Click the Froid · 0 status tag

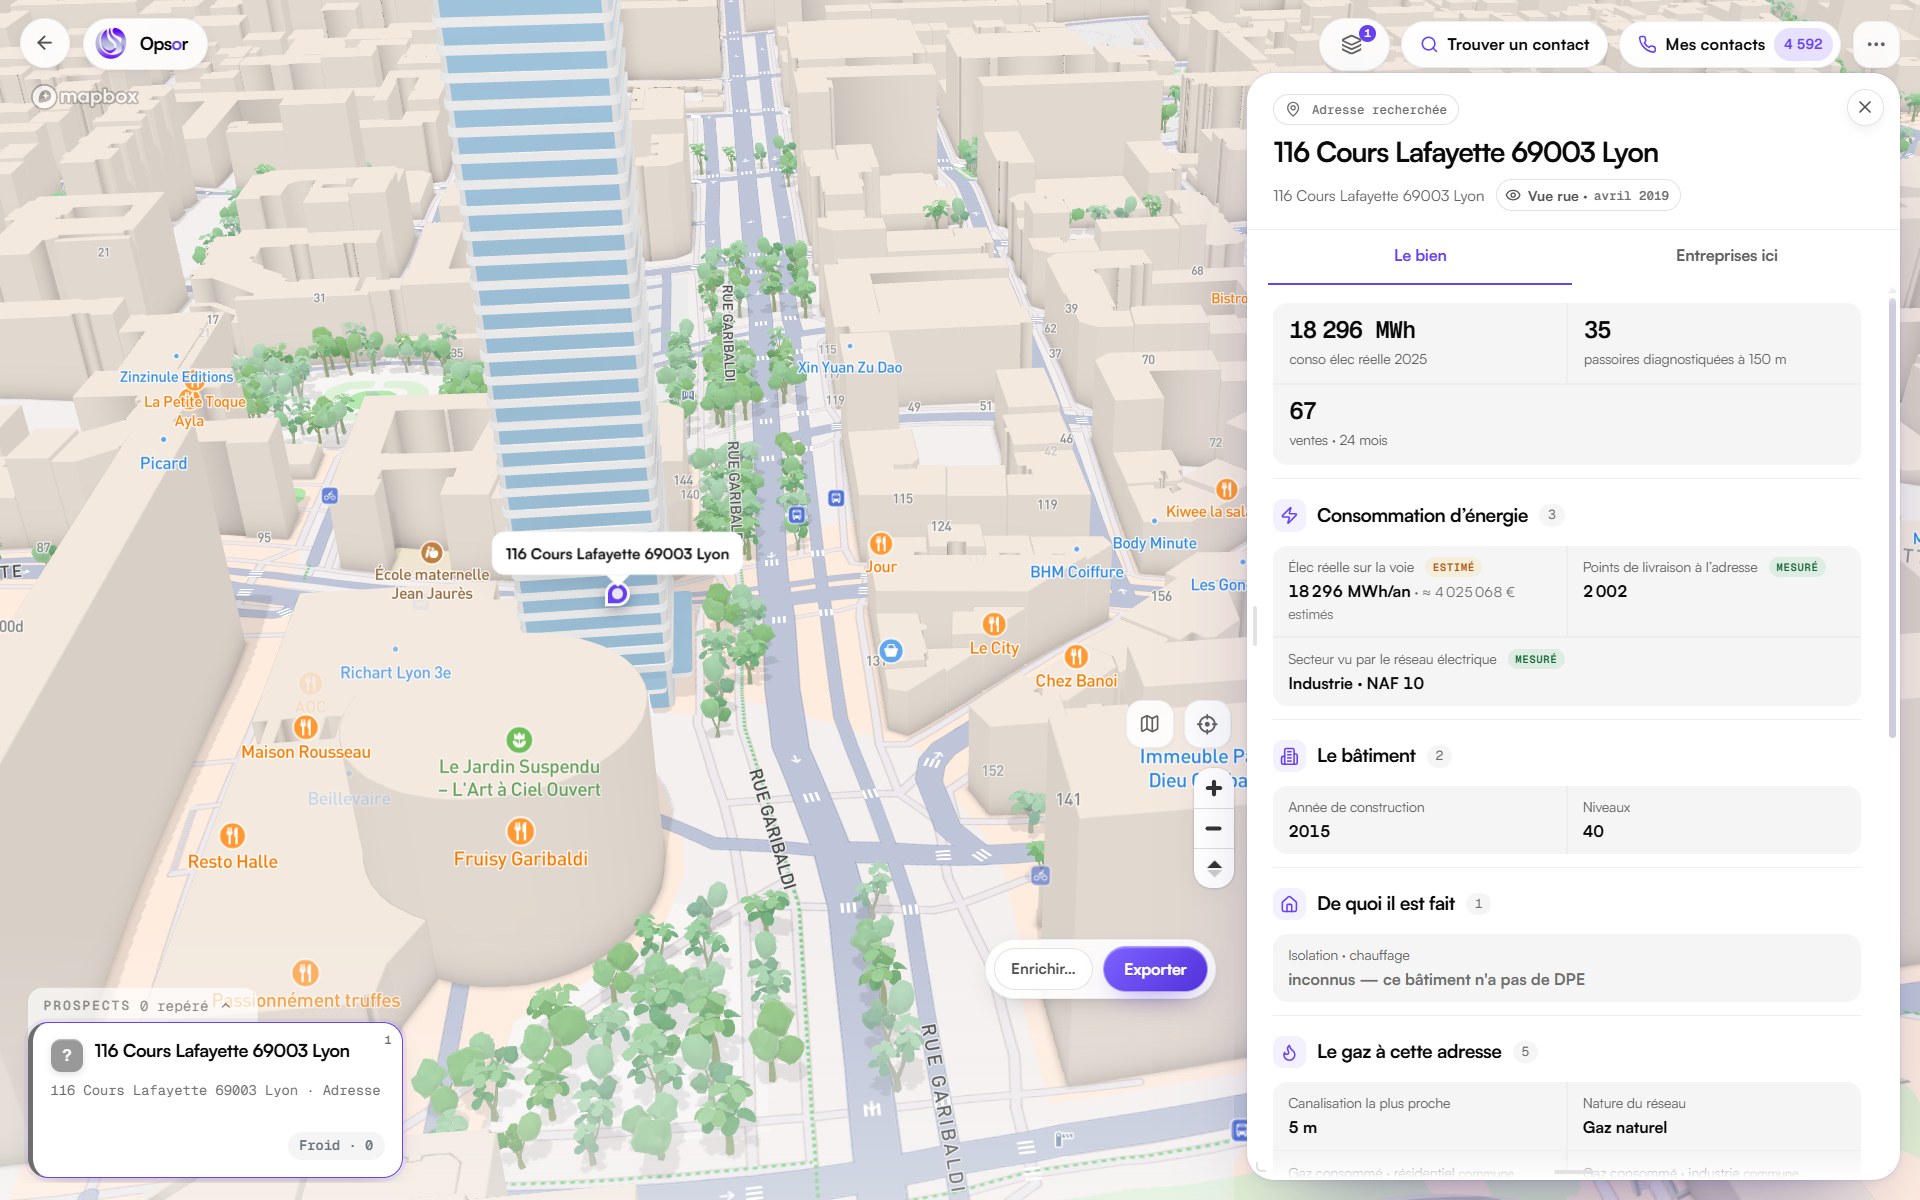click(x=336, y=1146)
